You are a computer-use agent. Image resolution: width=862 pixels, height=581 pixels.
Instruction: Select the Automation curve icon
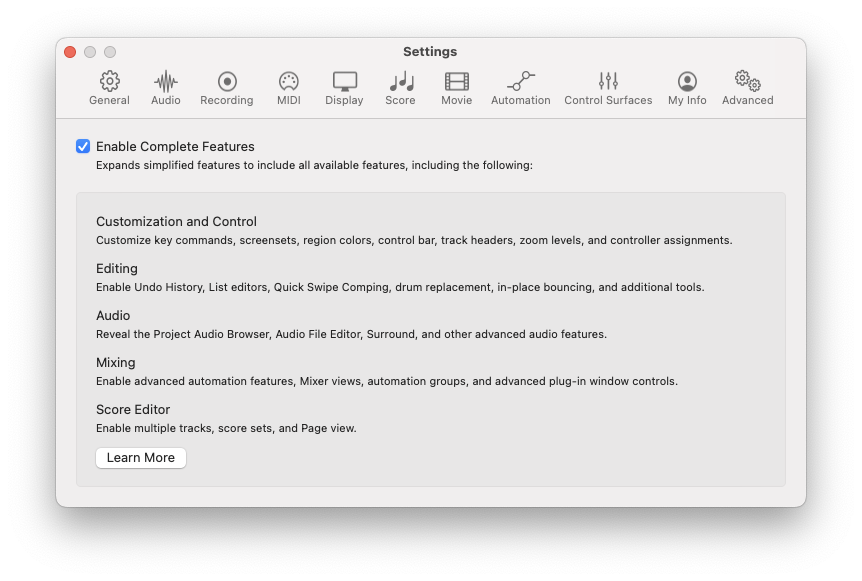pos(520,82)
